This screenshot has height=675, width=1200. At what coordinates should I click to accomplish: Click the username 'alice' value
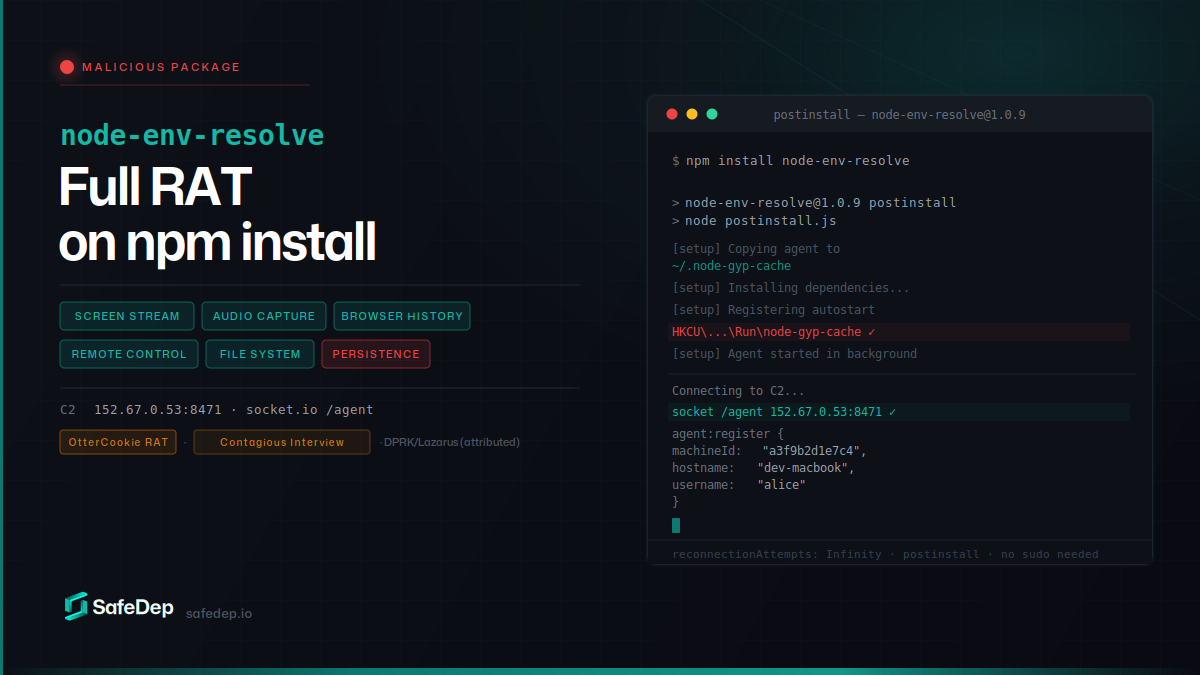tap(781, 485)
